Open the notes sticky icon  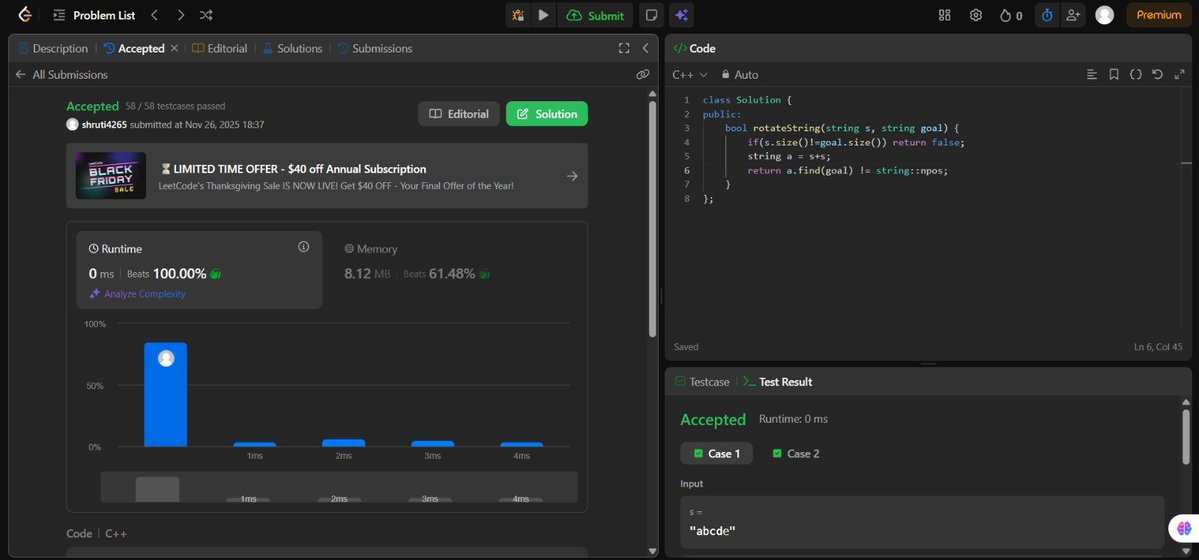click(651, 15)
